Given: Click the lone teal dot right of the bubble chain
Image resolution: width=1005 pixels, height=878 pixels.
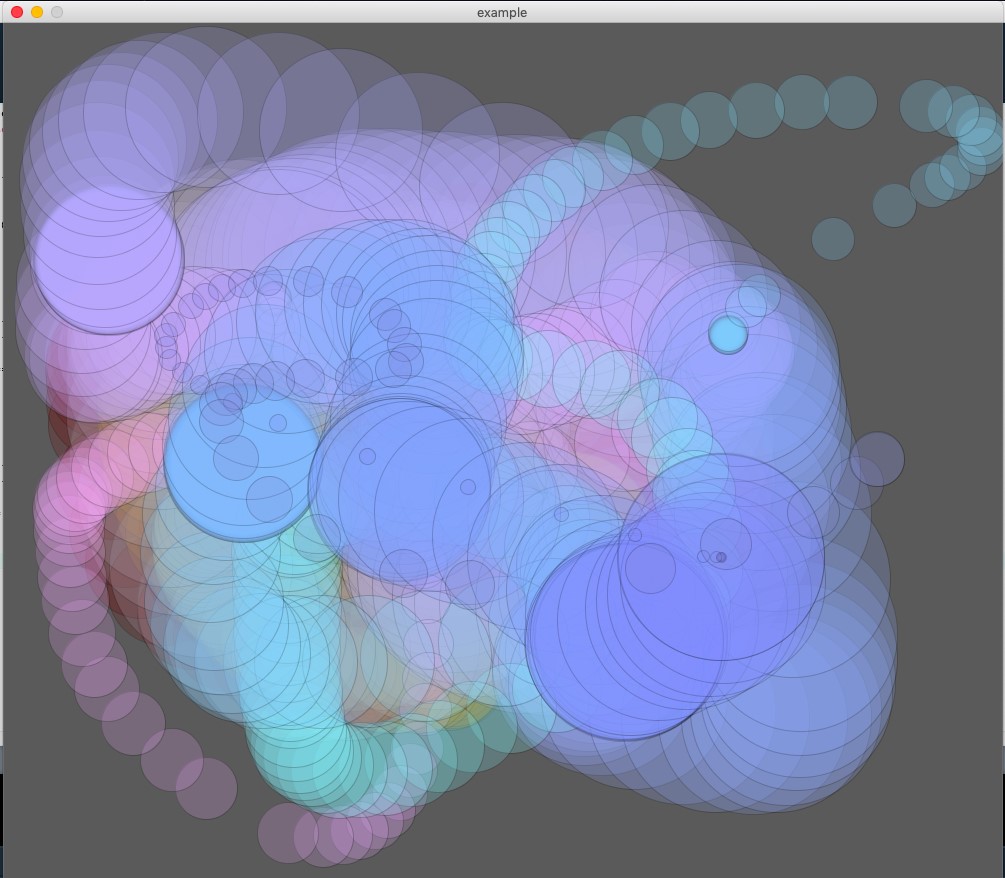Looking at the screenshot, I should click(x=832, y=240).
